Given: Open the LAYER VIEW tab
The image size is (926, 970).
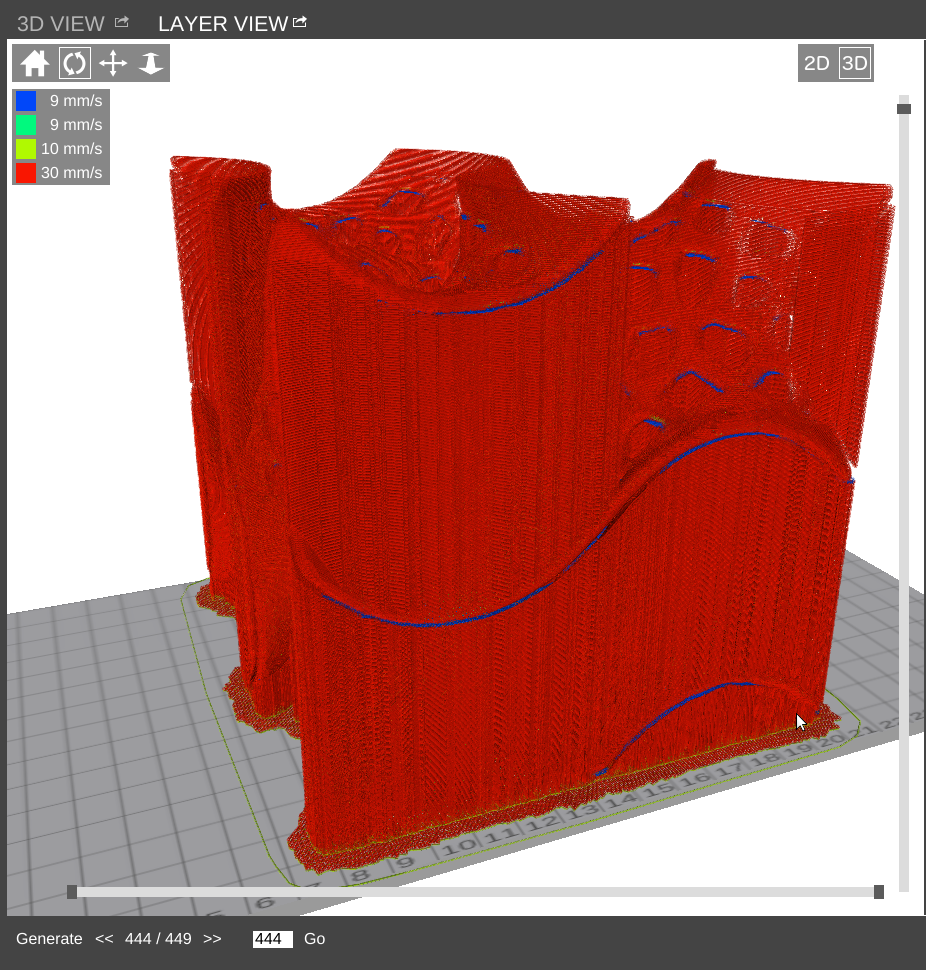Looking at the screenshot, I should [222, 23].
